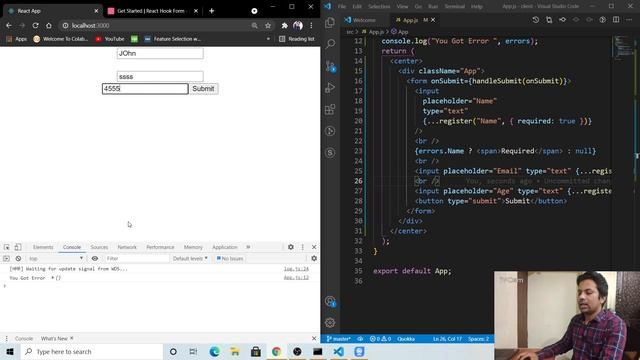Click the Name input containing JOhn
This screenshot has width=640, height=360.
click(160, 53)
